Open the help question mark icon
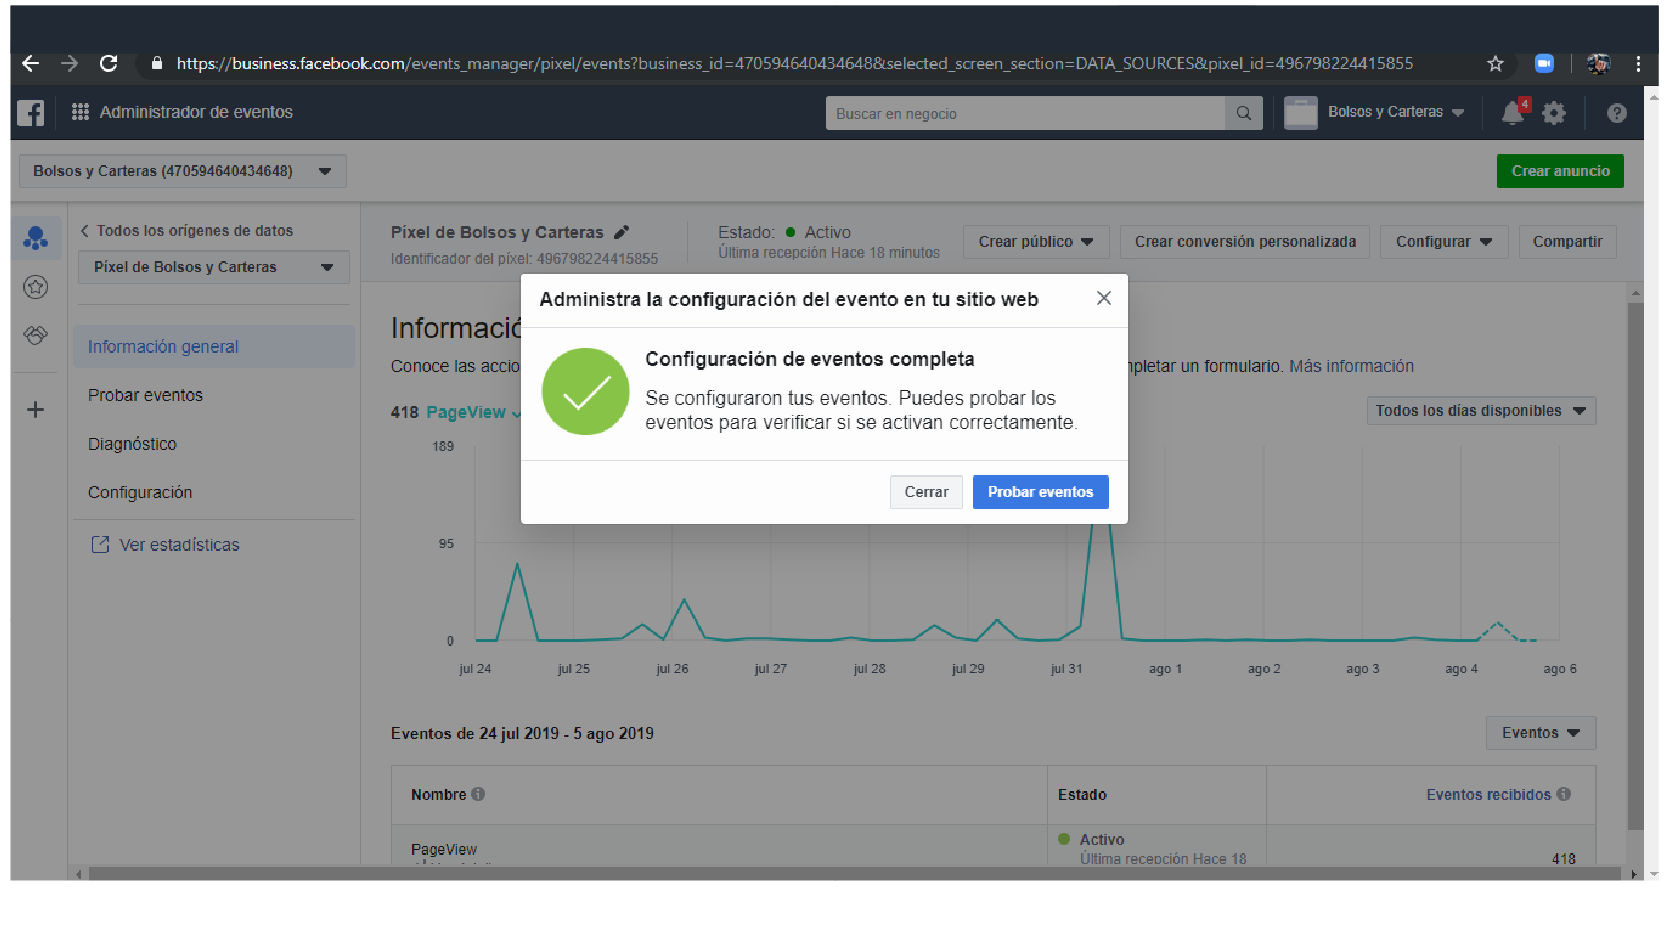Viewport: 1668px width, 934px height. pyautogui.click(x=1617, y=113)
